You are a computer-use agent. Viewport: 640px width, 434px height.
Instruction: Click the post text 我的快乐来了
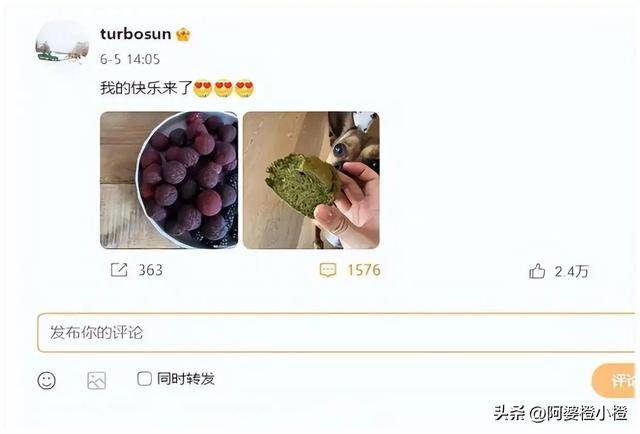146,88
